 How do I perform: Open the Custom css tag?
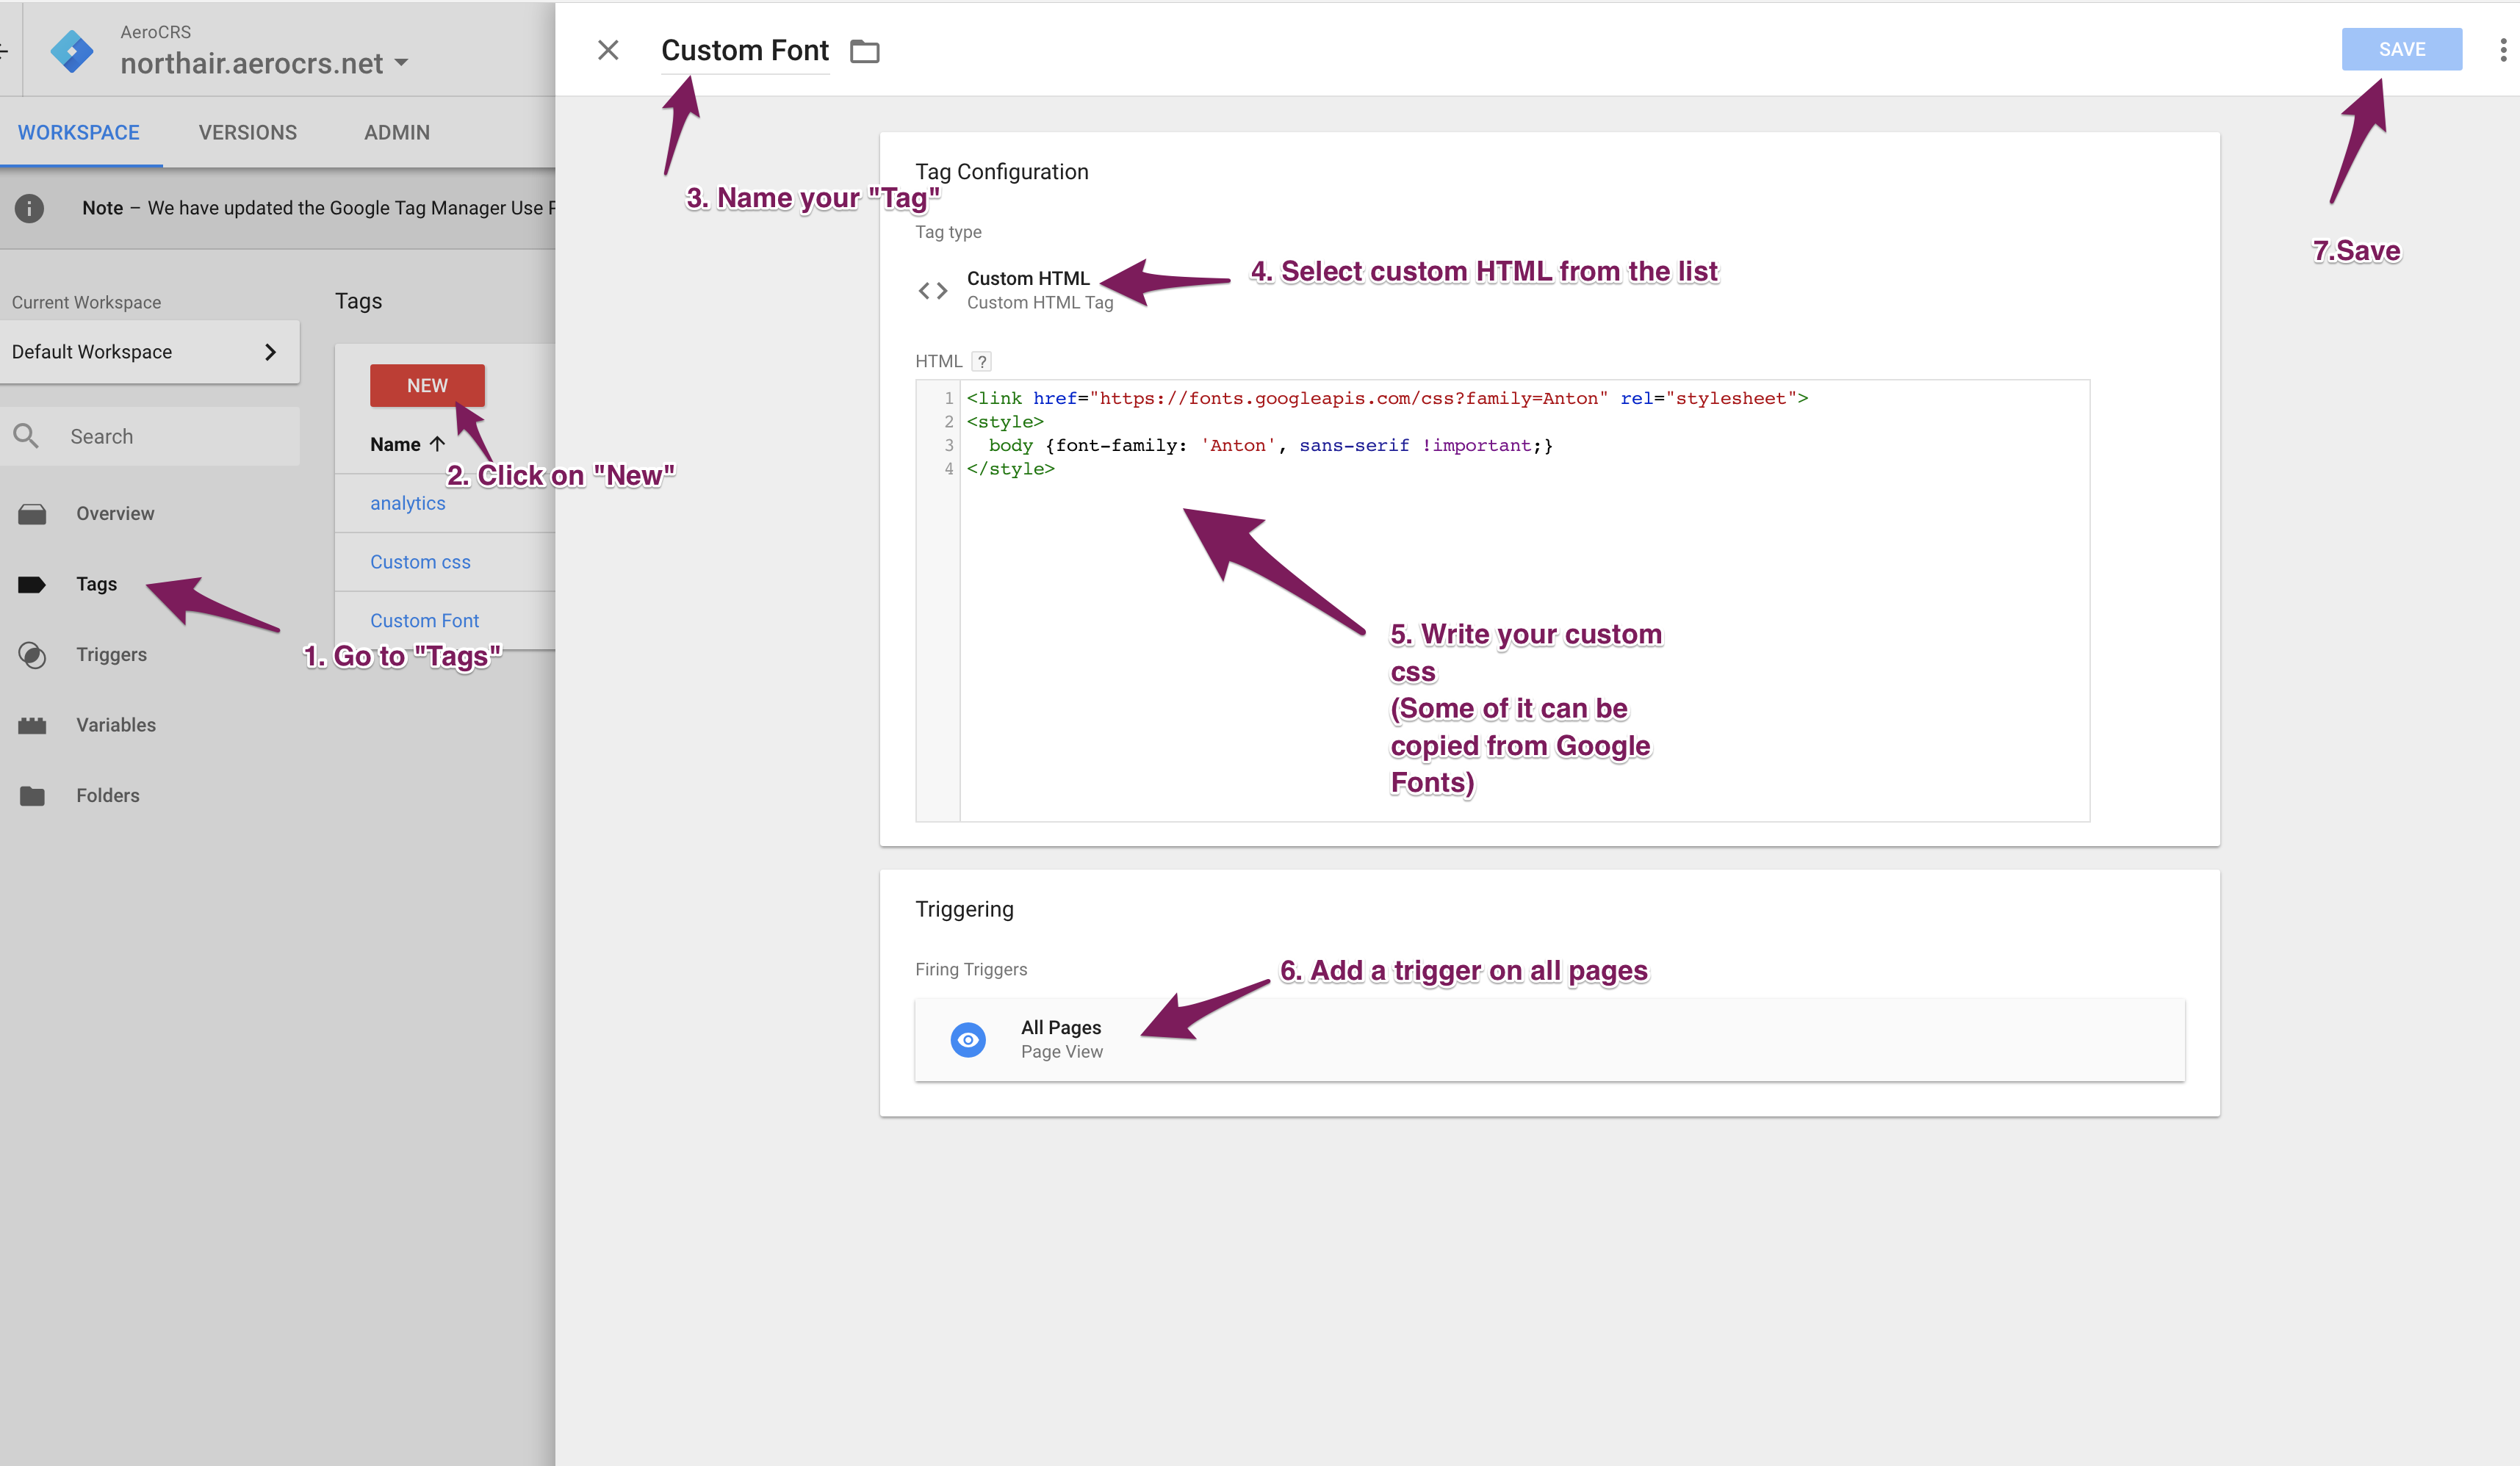coord(420,562)
